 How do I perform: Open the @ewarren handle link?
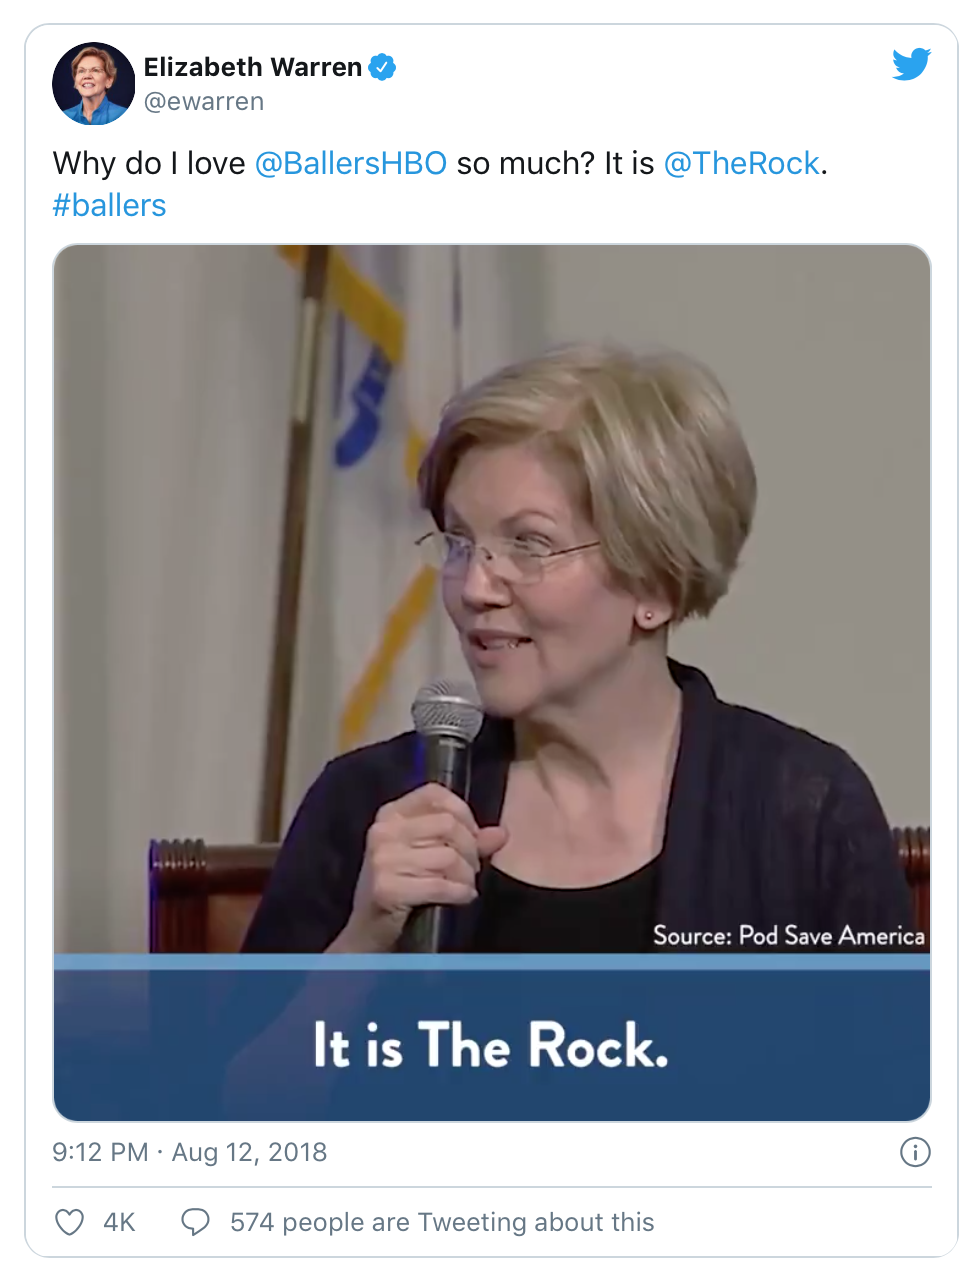(x=204, y=102)
